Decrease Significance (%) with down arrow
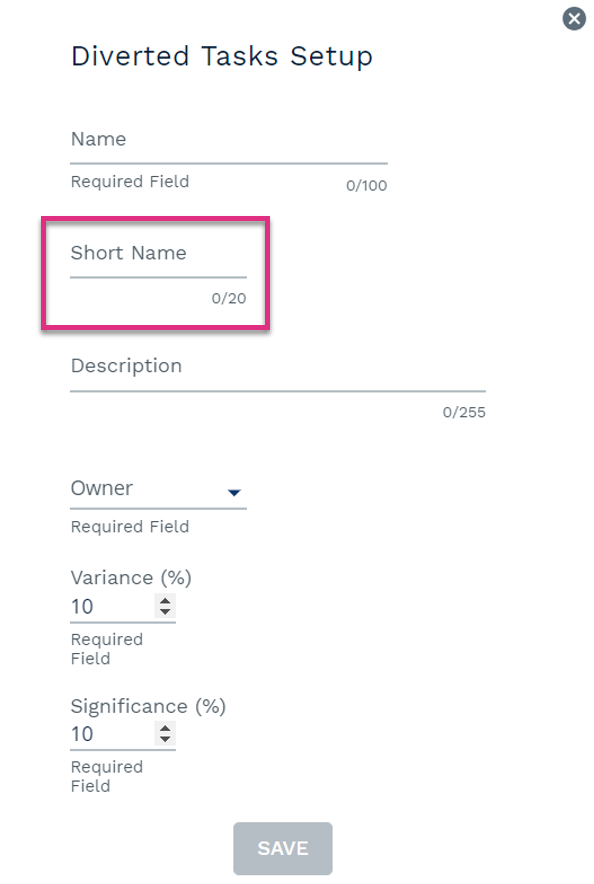This screenshot has width=594, height=884. tap(165, 739)
